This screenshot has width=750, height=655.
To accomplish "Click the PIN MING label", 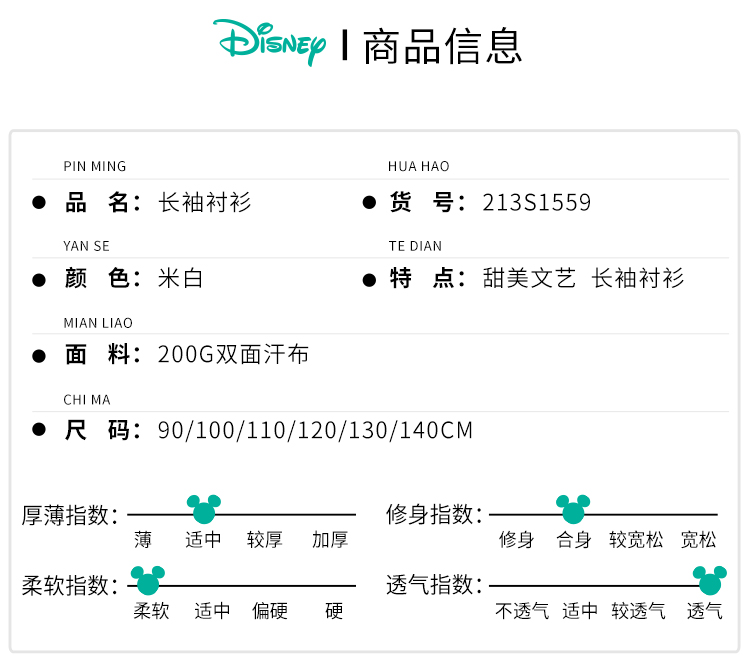I will point(95,167).
